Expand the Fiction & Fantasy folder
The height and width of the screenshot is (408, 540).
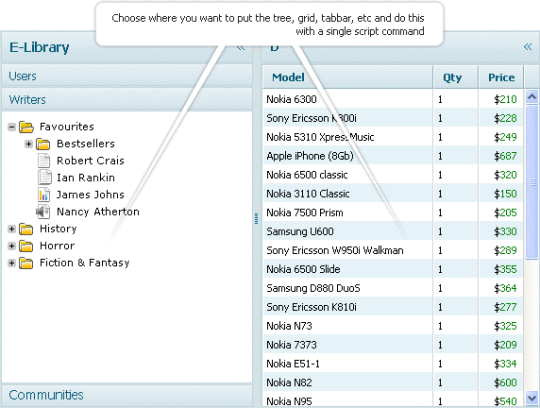[11, 263]
